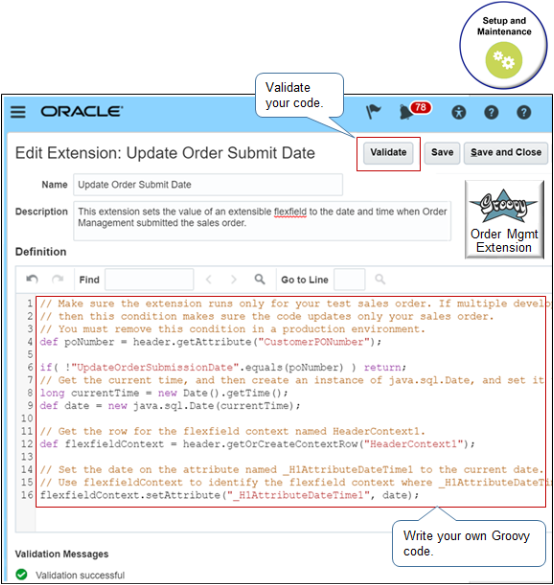The image size is (554, 585).
Task: Focus the Name input field
Action: coord(208,185)
